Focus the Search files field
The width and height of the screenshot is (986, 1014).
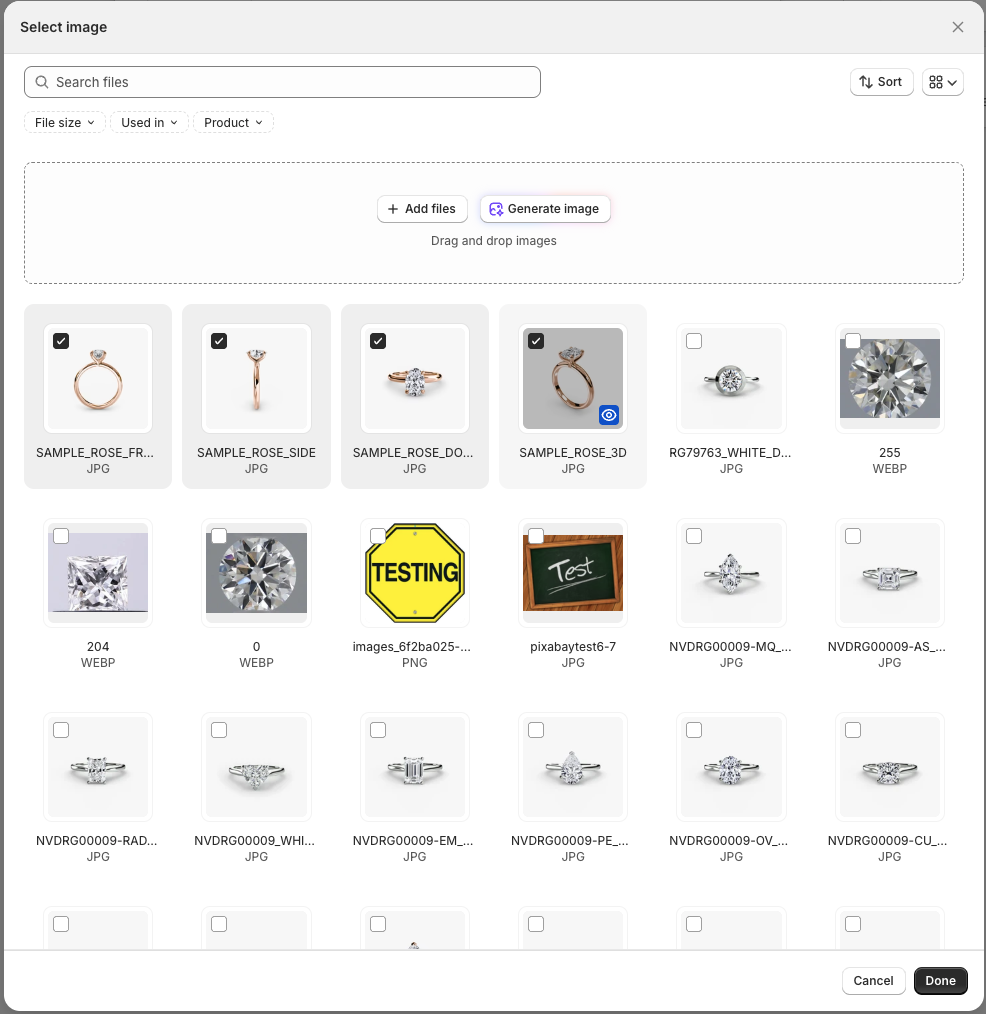tap(283, 82)
